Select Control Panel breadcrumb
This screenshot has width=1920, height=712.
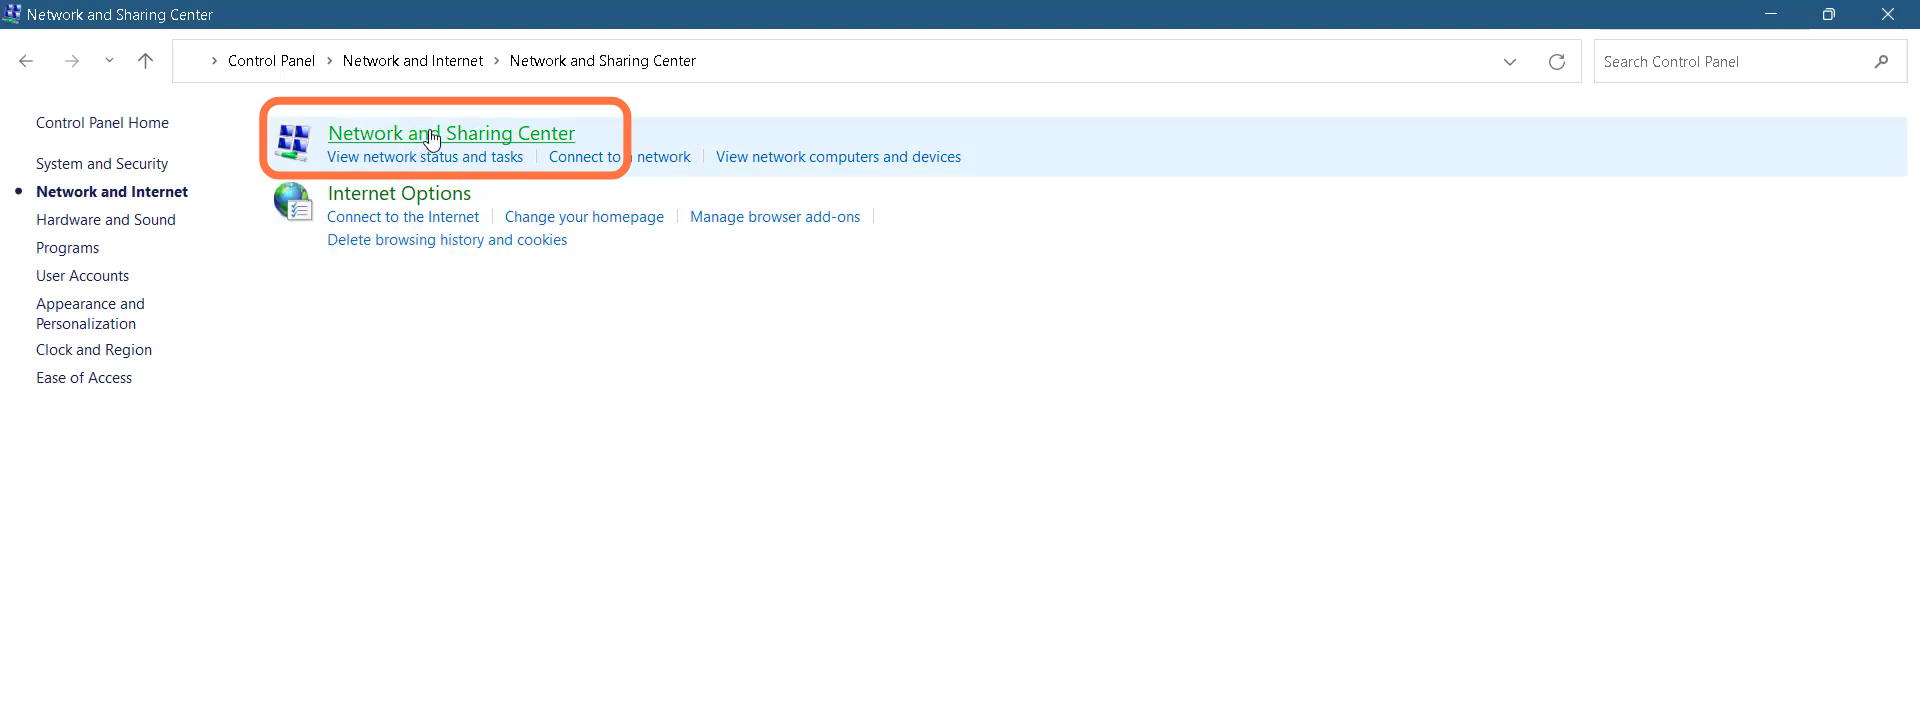271,61
